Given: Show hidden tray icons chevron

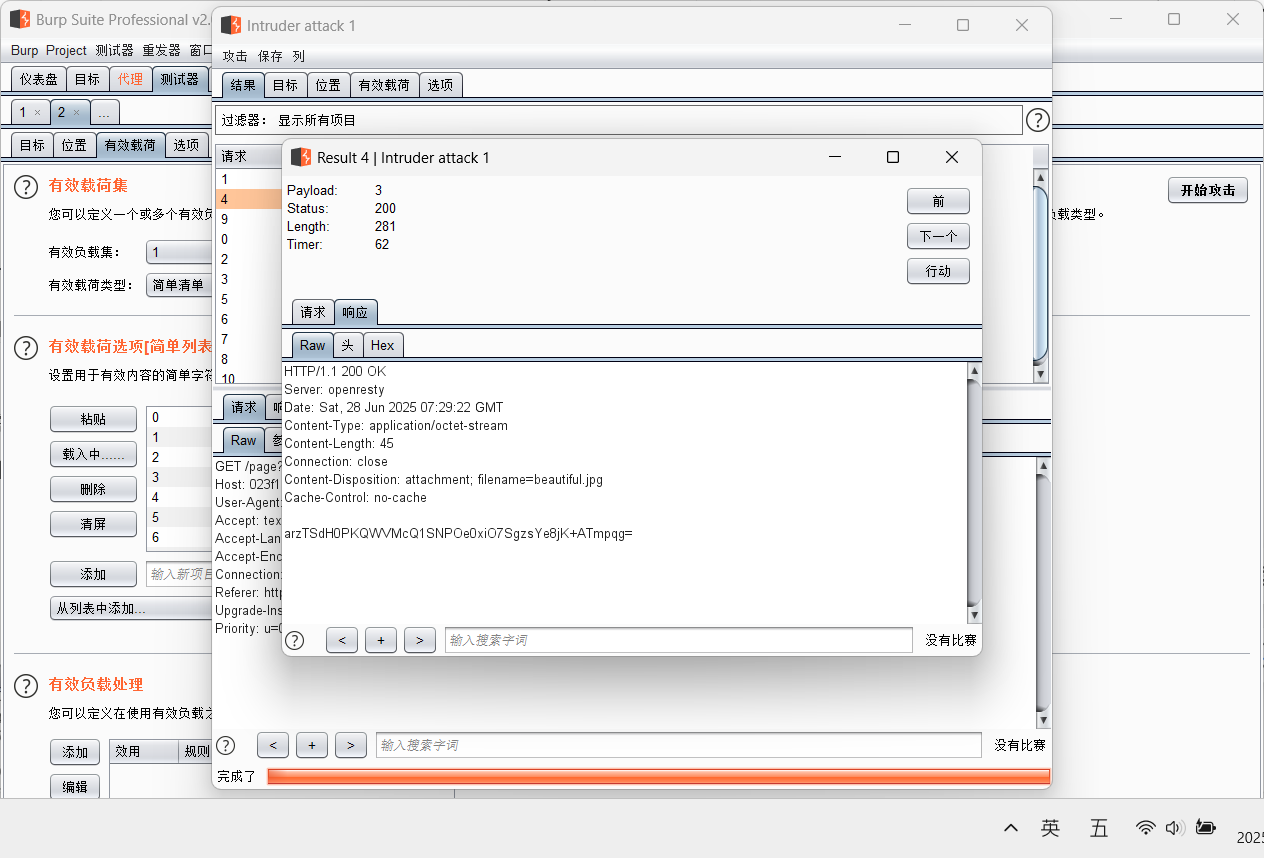Looking at the screenshot, I should click(x=1011, y=828).
